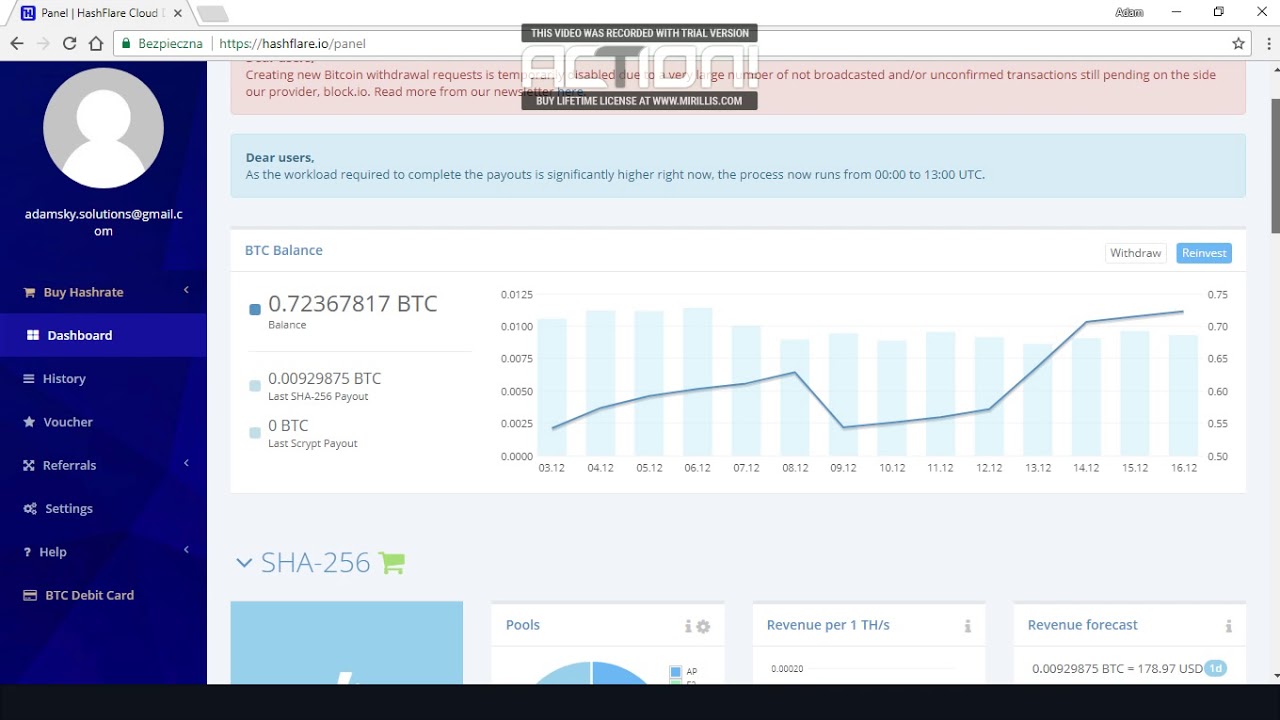Click the Revenue per 1 TH/s info icon
Screen dimensions: 1280x720
(967, 626)
